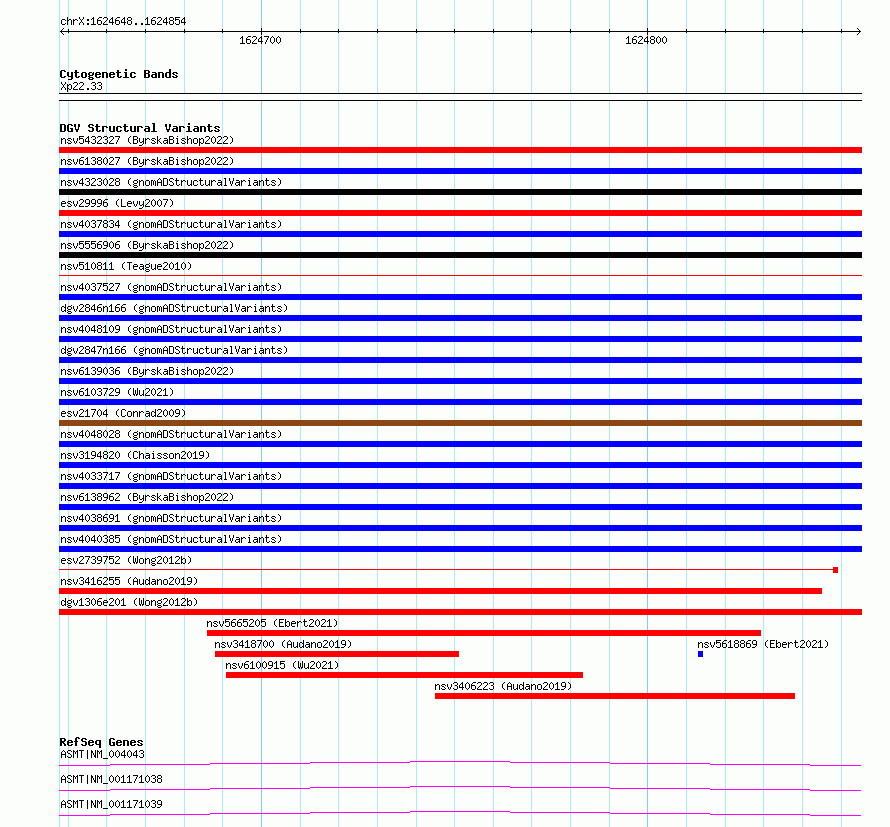Select the blue bar under nsv3194820

460,465
